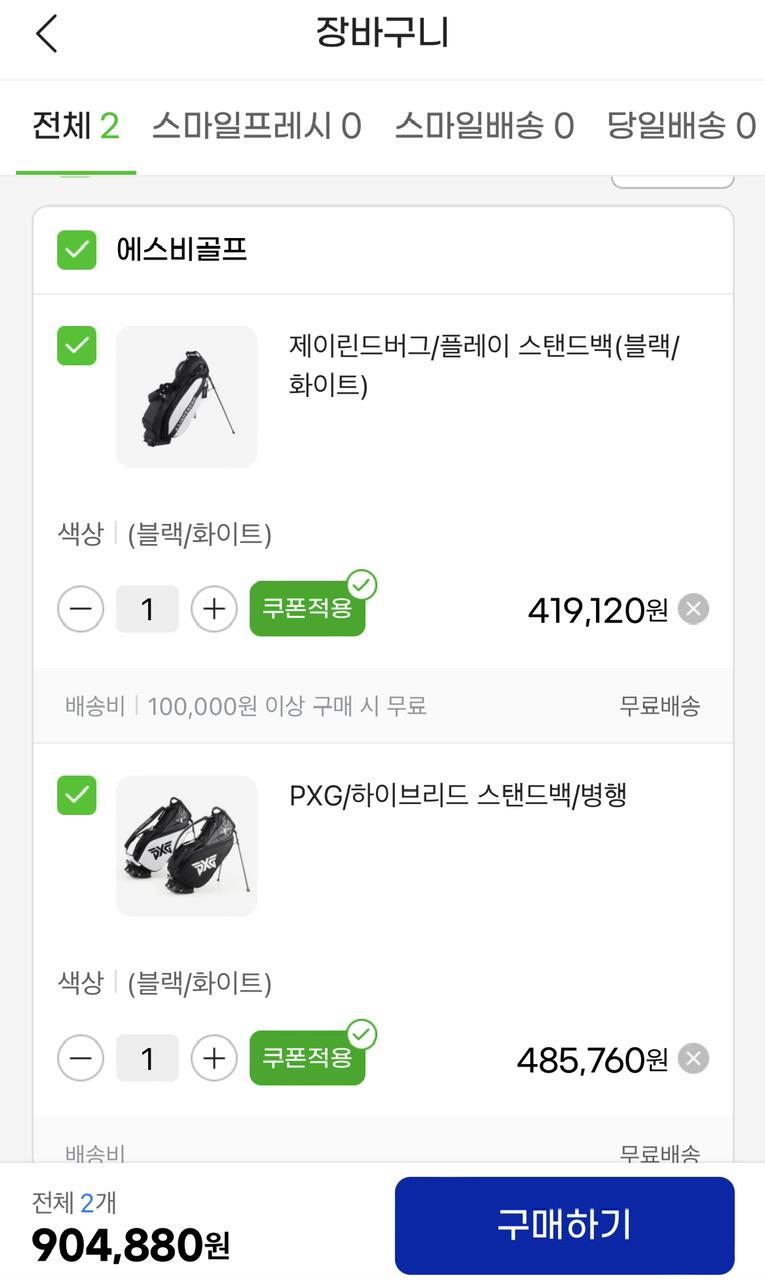Select the 당일배송 tab

(681, 126)
